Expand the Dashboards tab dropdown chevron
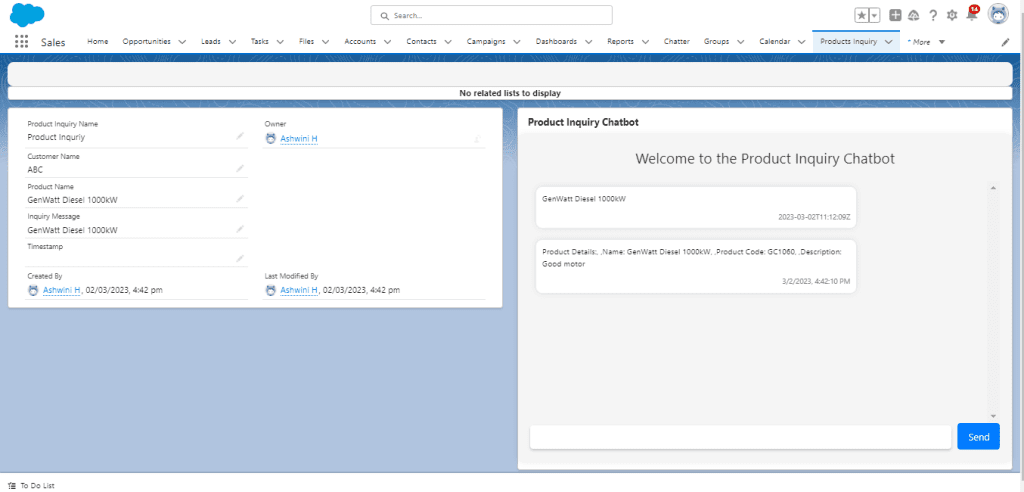 588,42
